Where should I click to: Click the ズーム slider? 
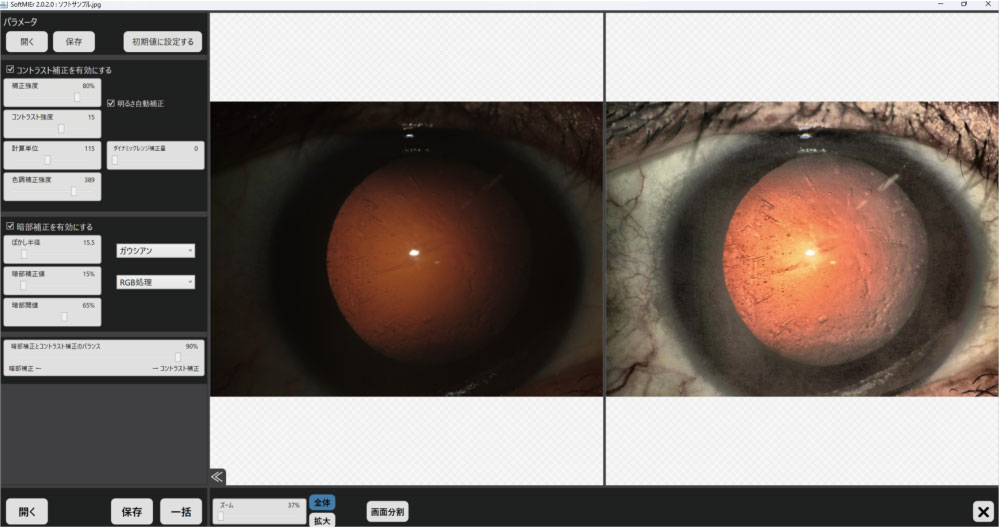coord(259,511)
